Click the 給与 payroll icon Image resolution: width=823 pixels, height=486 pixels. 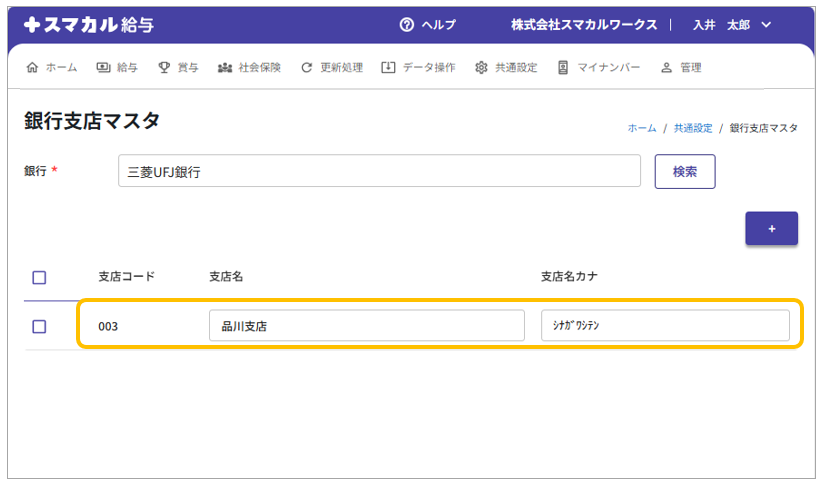(x=103, y=68)
